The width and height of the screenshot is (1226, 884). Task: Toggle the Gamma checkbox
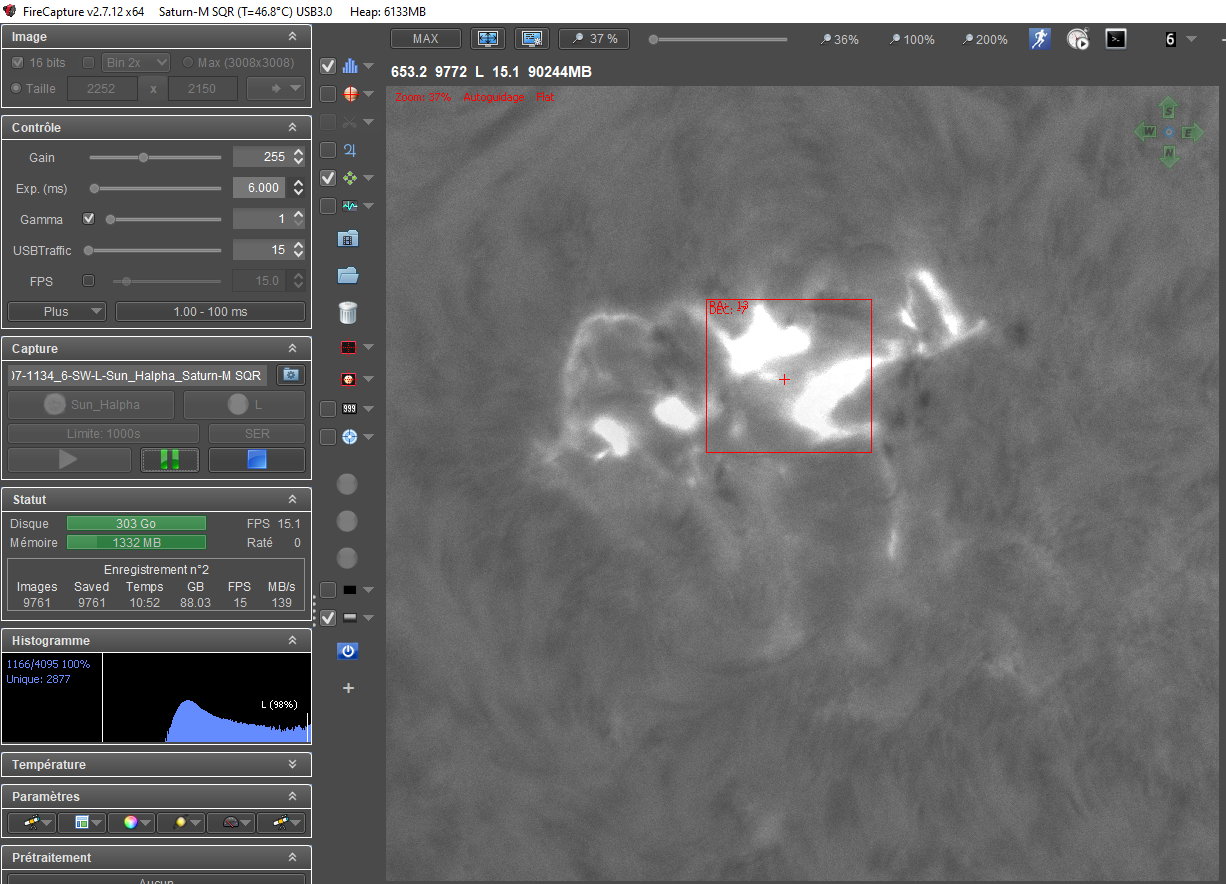click(x=88, y=219)
